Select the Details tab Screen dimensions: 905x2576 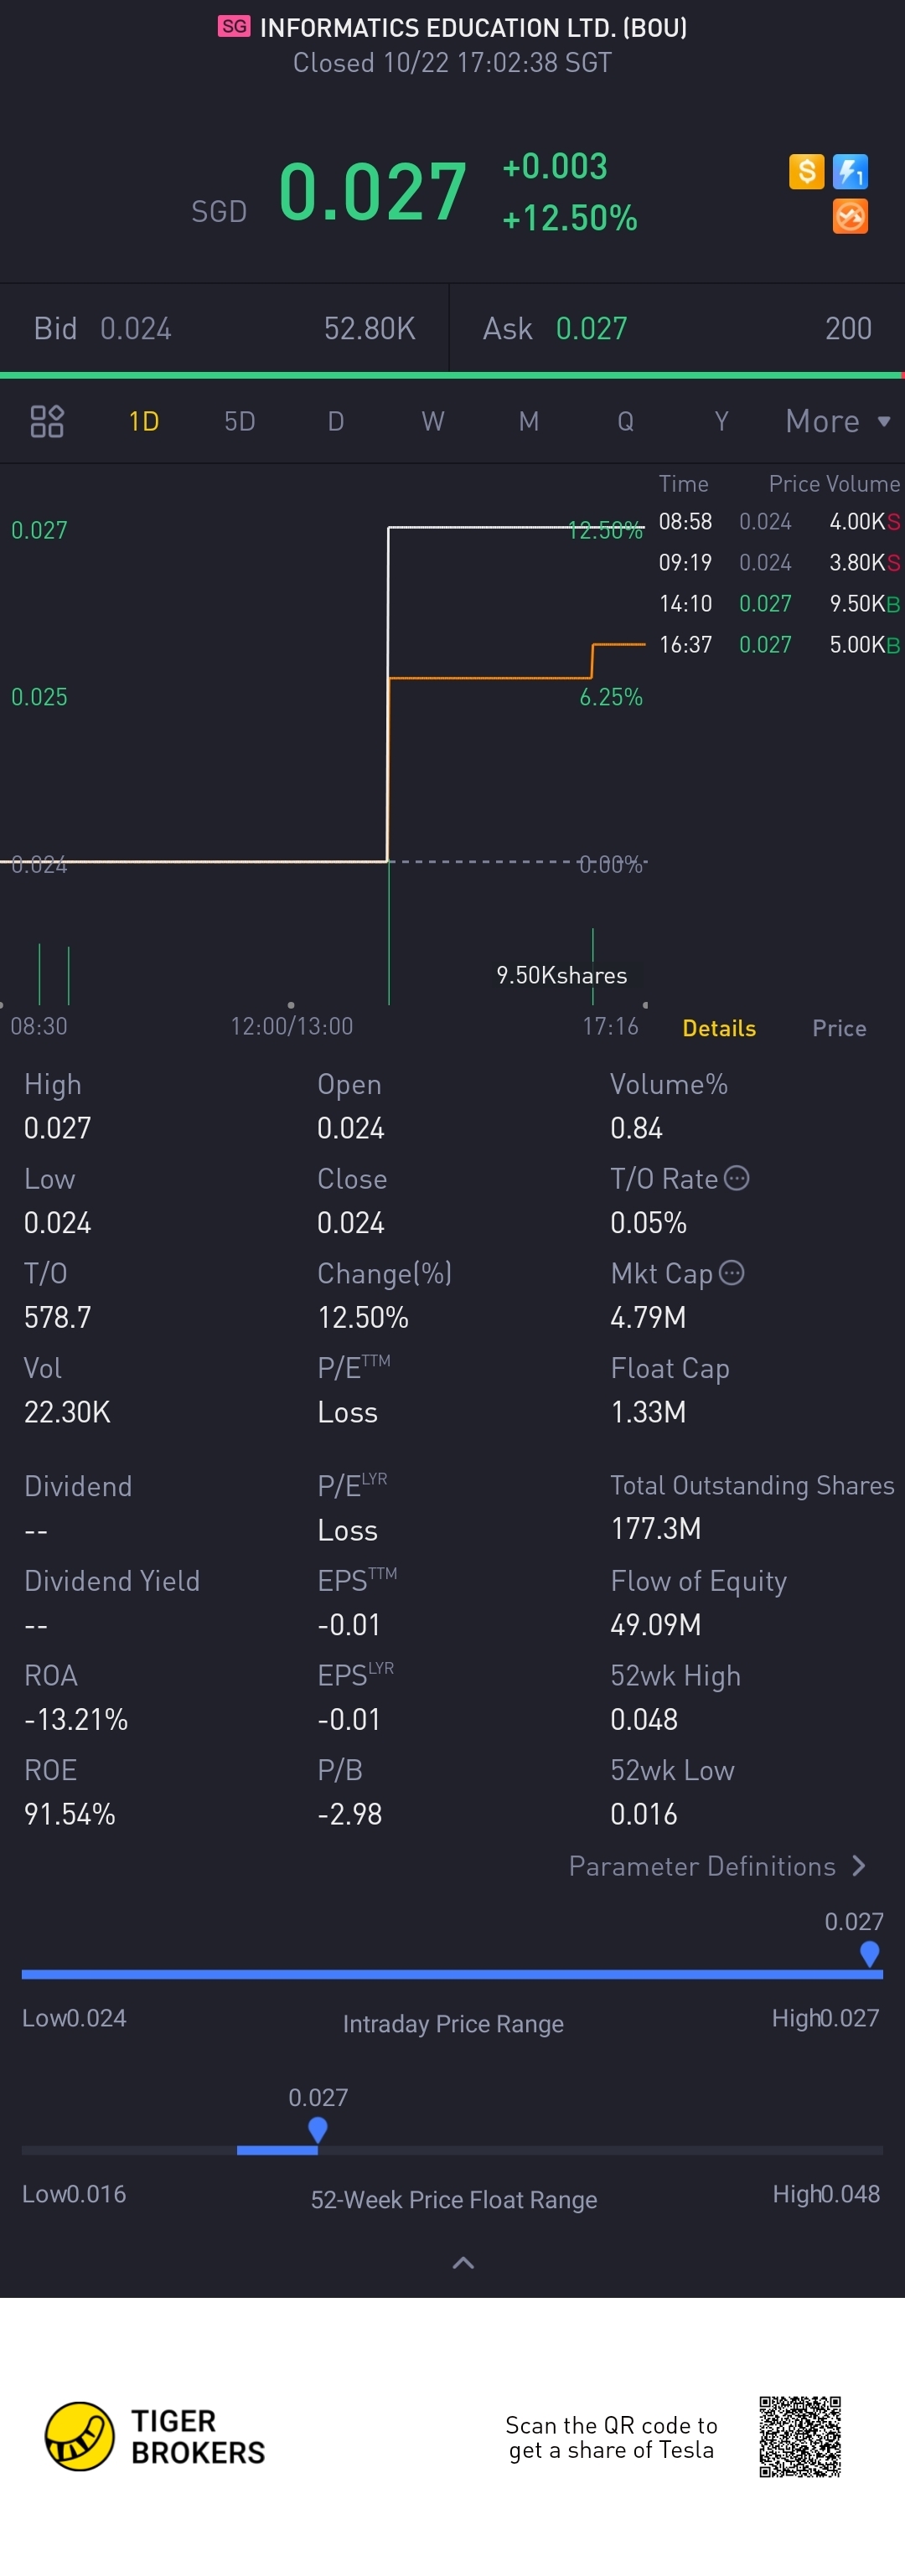pyautogui.click(x=718, y=1028)
